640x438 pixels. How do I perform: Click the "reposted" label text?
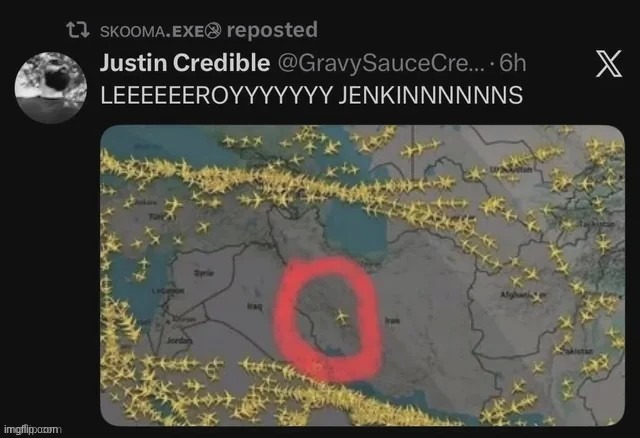(272, 30)
